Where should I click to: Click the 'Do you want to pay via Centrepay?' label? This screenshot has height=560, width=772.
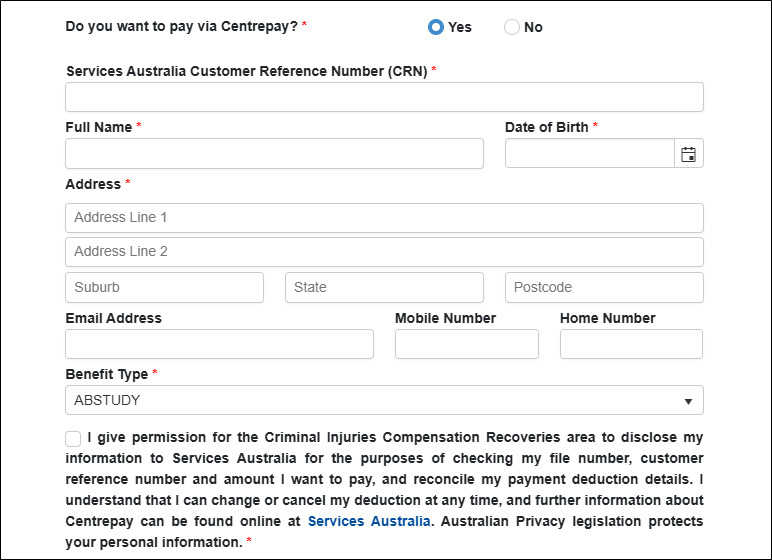(x=181, y=26)
